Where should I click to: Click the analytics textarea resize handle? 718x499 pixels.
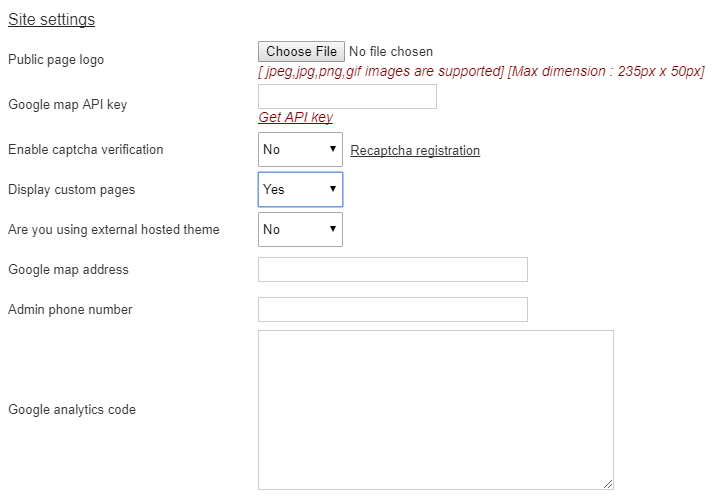[608, 484]
